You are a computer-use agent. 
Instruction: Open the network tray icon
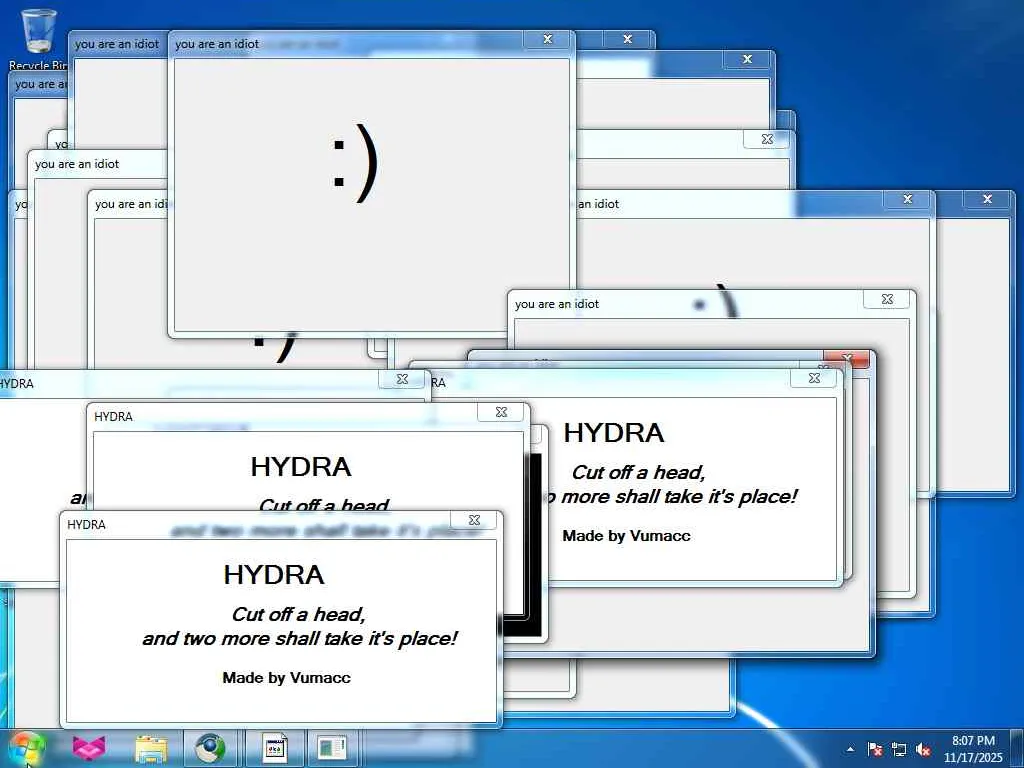[899, 749]
